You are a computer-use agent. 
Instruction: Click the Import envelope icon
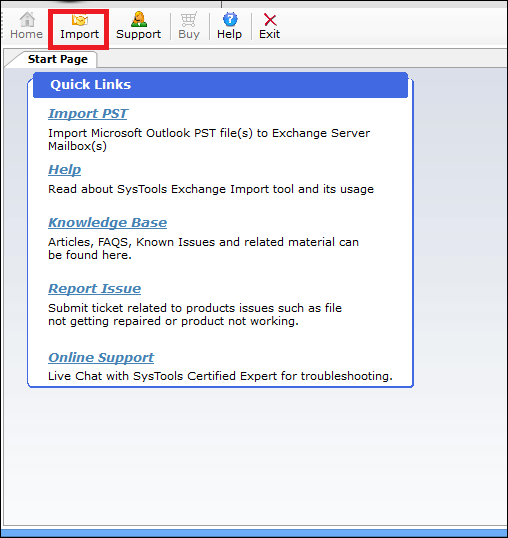tap(80, 20)
